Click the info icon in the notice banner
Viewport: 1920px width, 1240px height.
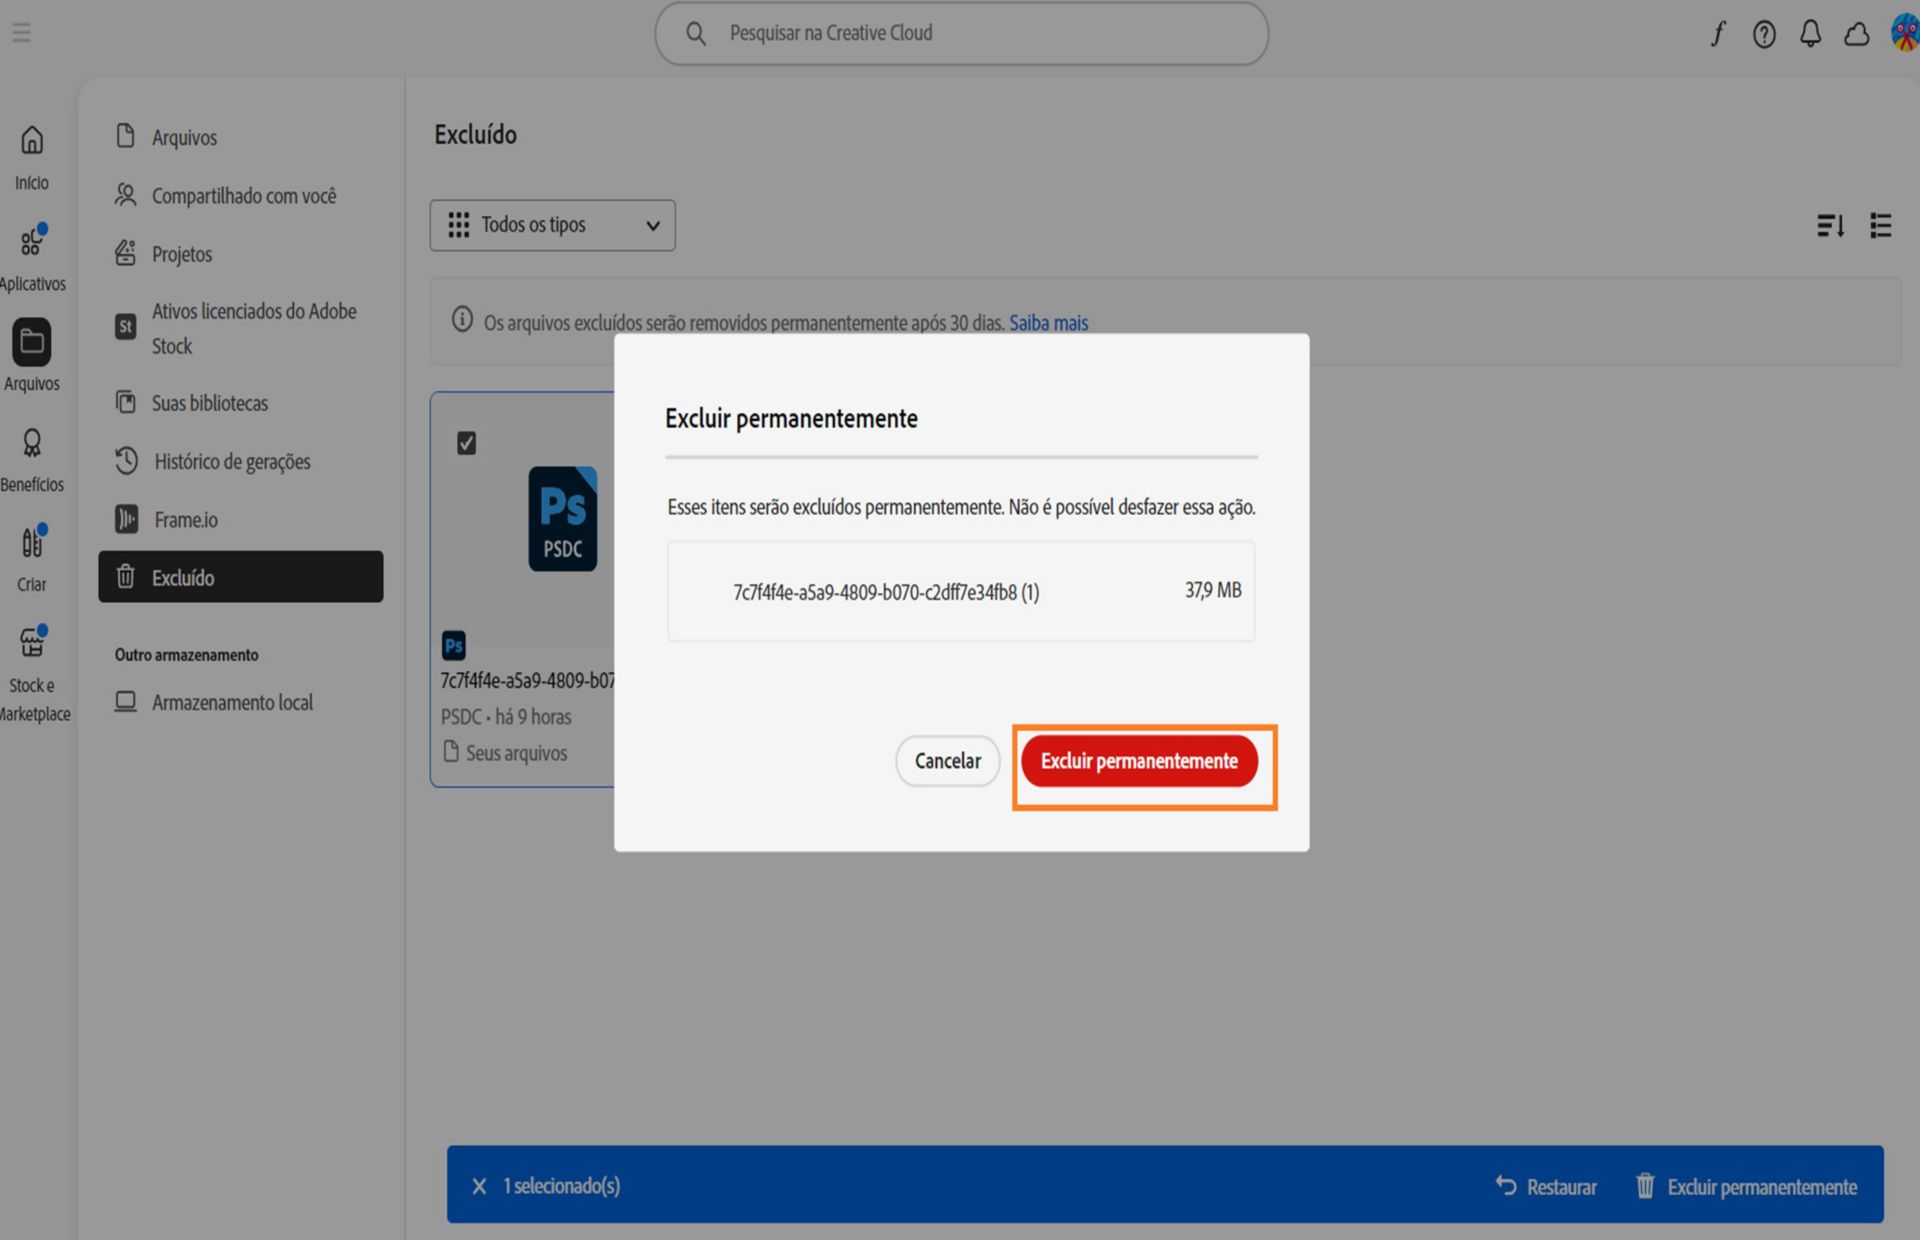(x=462, y=320)
